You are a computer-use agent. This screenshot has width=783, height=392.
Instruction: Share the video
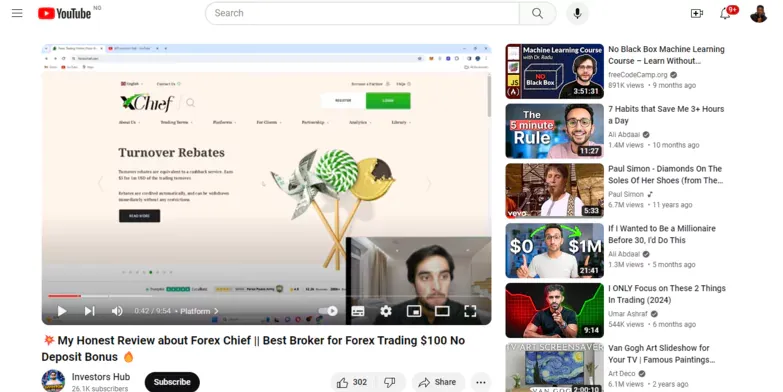click(438, 383)
